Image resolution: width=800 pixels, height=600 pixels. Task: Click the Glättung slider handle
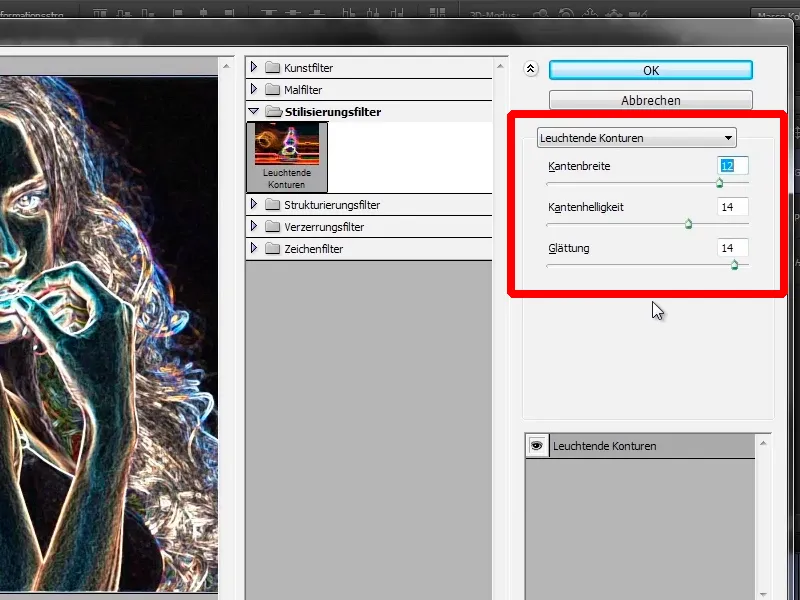click(x=734, y=265)
